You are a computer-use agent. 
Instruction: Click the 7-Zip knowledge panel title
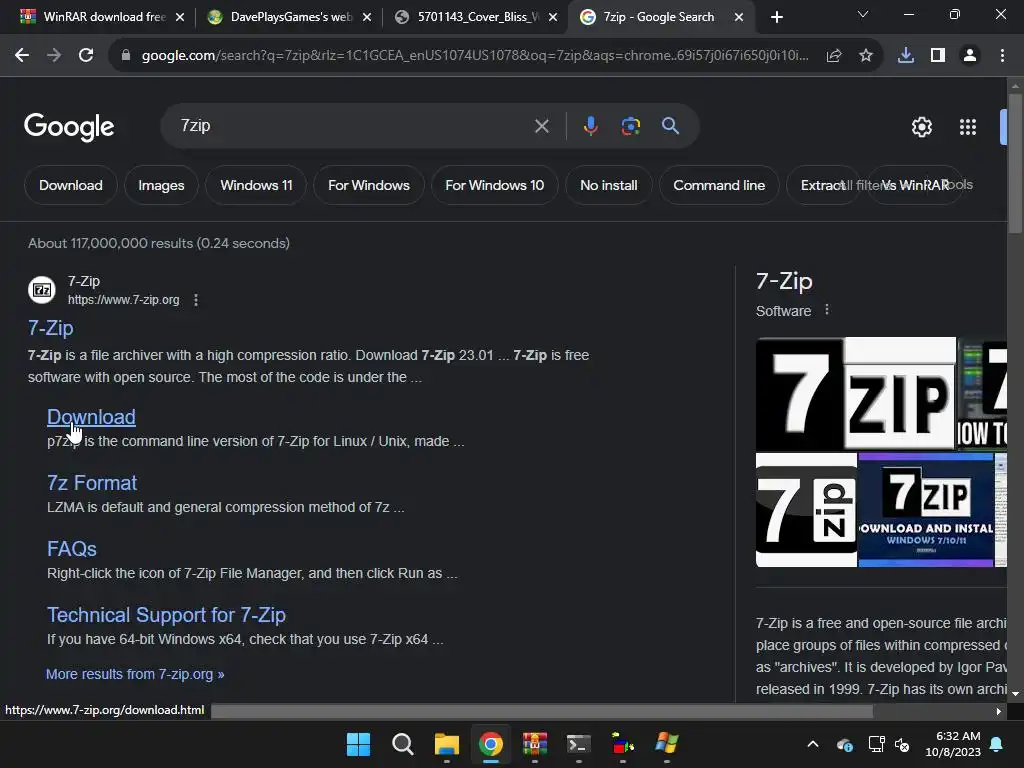tap(784, 281)
